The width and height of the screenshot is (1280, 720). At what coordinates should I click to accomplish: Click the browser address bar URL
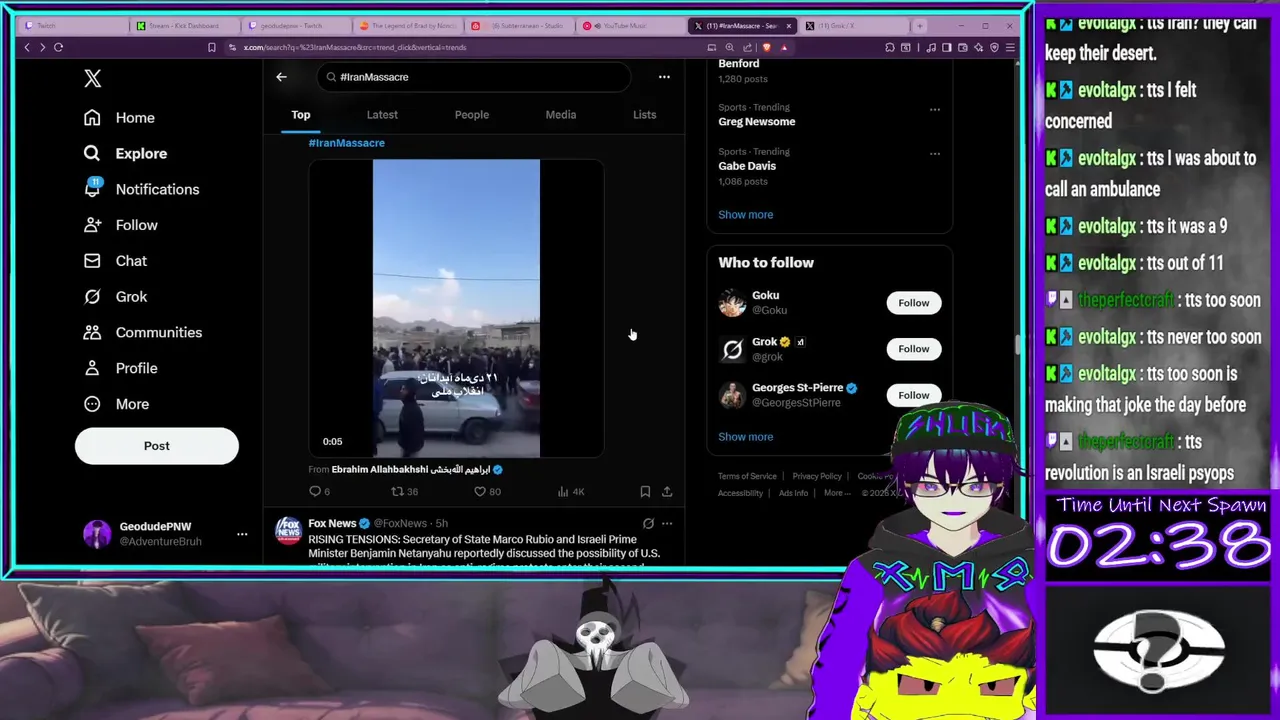[355, 47]
